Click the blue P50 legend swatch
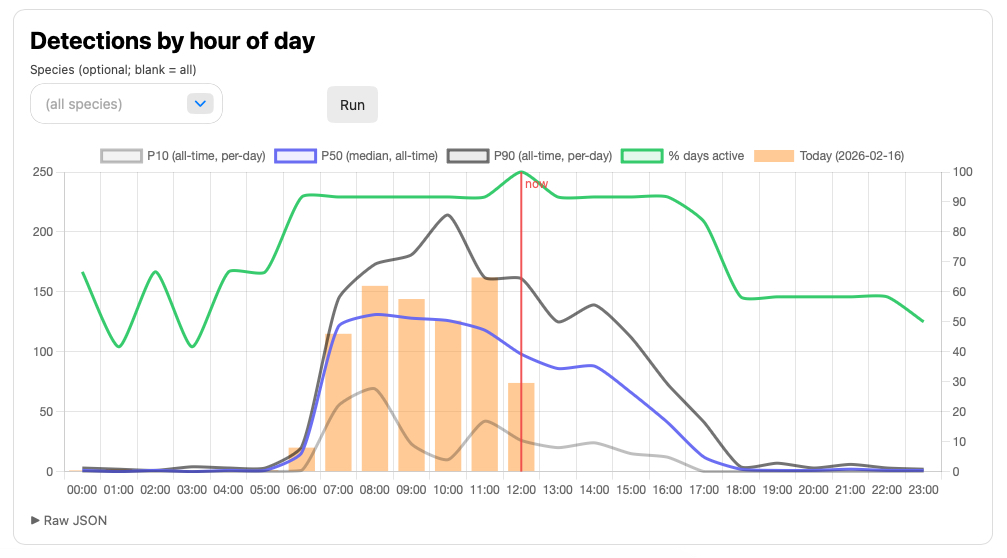The image size is (1007, 558). 295,156
